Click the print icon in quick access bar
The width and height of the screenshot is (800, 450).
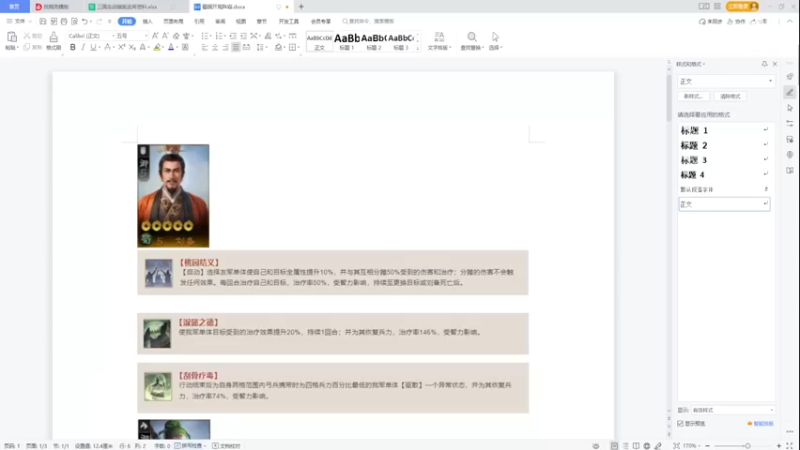[64, 21]
